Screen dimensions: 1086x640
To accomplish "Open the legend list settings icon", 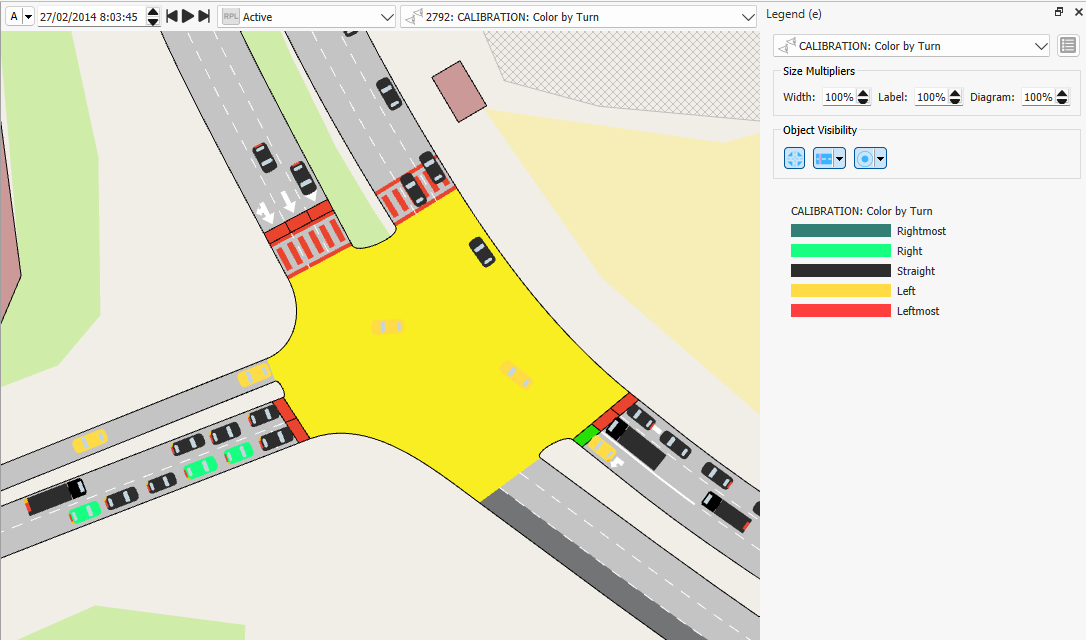I will [x=1068, y=45].
